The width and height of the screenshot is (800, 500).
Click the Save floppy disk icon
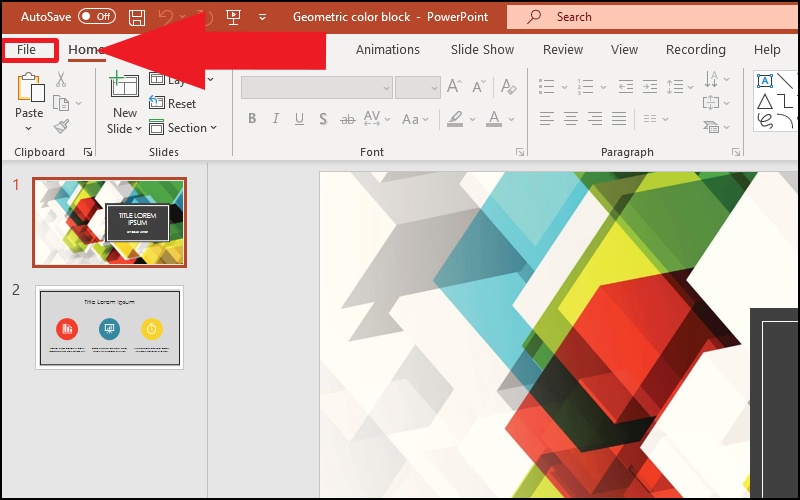point(137,17)
